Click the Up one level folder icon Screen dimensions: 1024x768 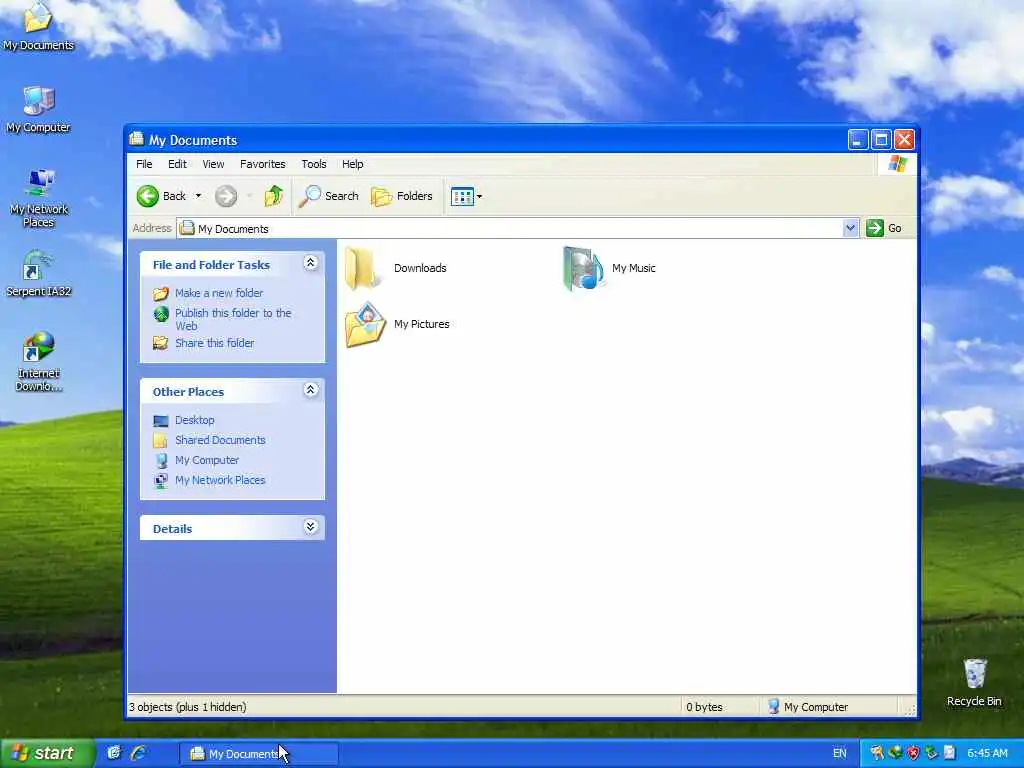point(274,196)
